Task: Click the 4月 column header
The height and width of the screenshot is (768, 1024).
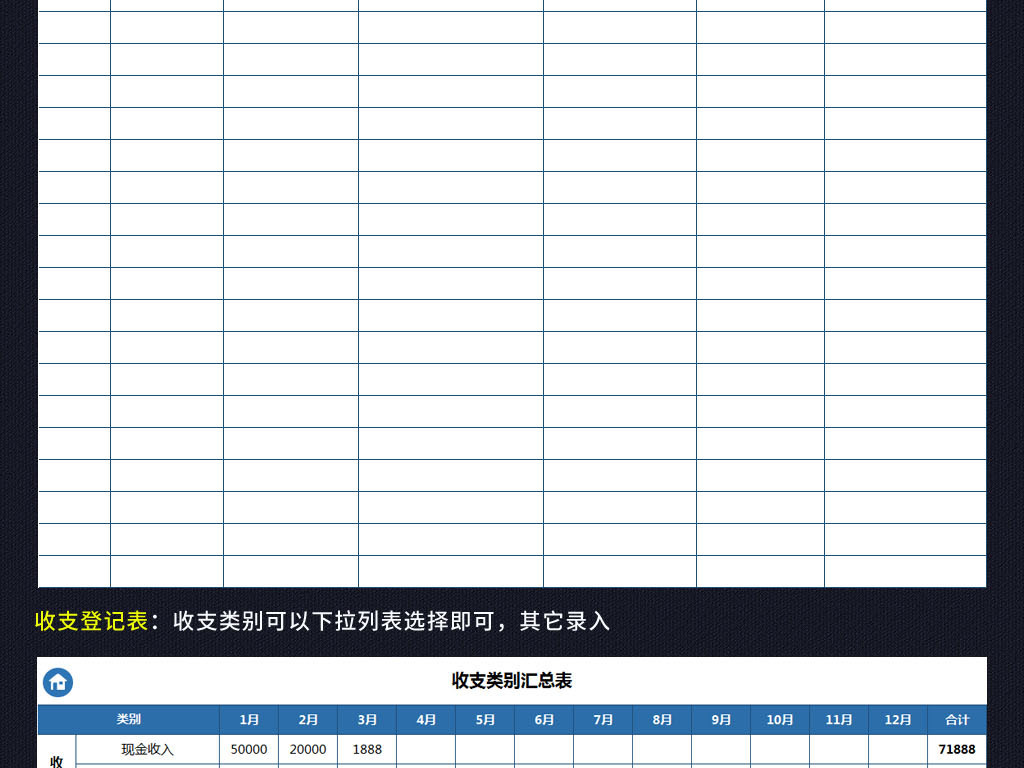Action: 426,720
